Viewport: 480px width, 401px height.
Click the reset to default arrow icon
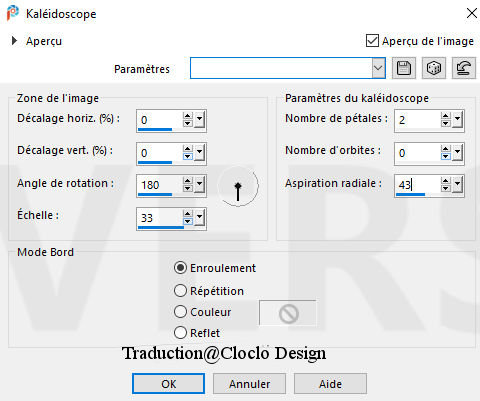[x=464, y=68]
